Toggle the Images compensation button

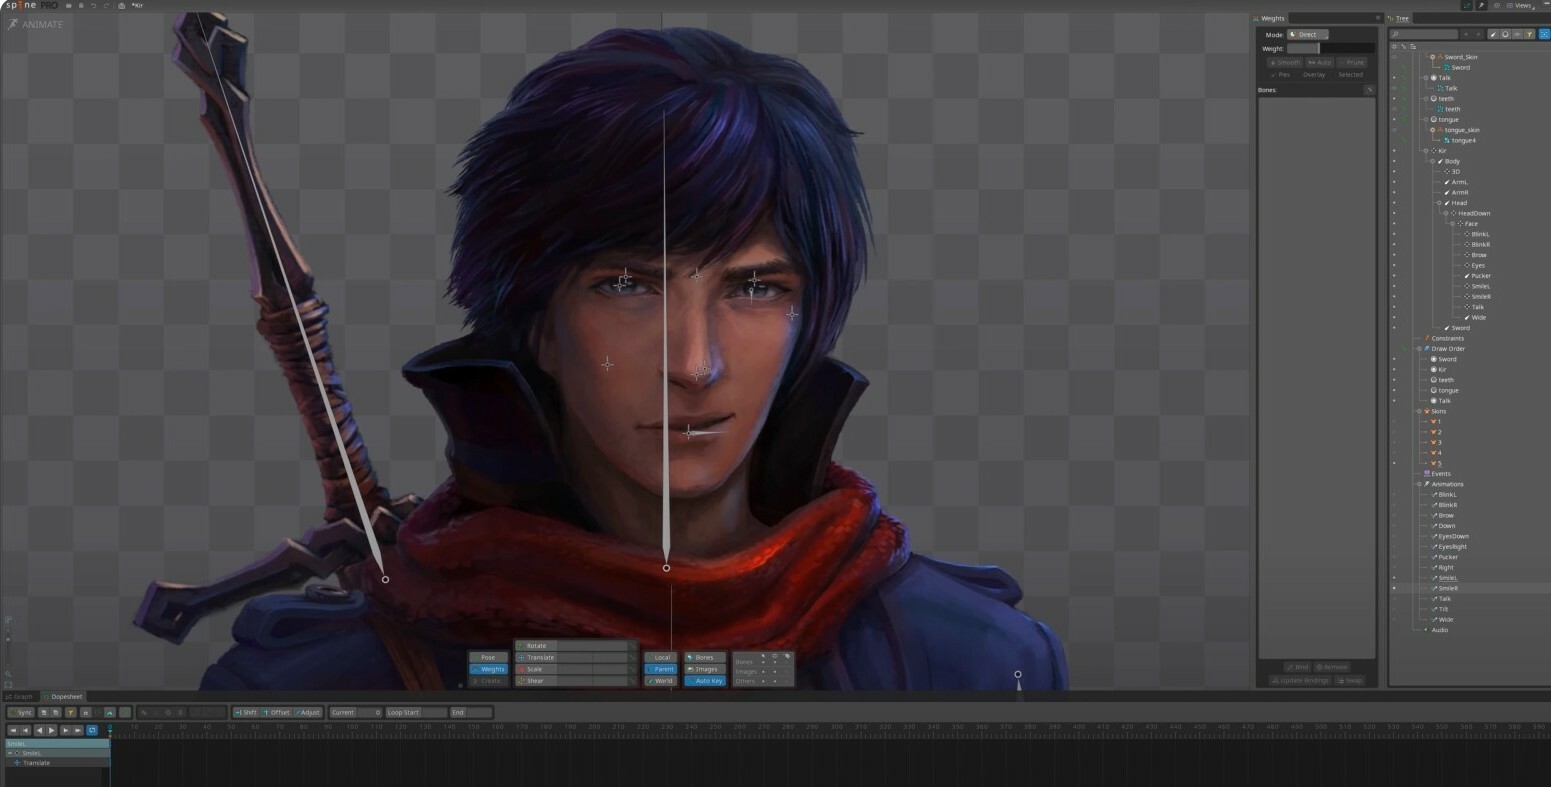[x=705, y=669]
